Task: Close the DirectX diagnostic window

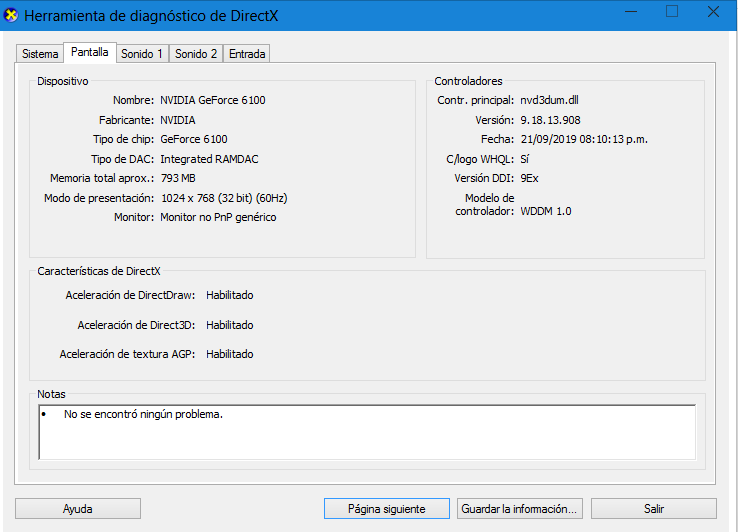Action: click(x=714, y=12)
